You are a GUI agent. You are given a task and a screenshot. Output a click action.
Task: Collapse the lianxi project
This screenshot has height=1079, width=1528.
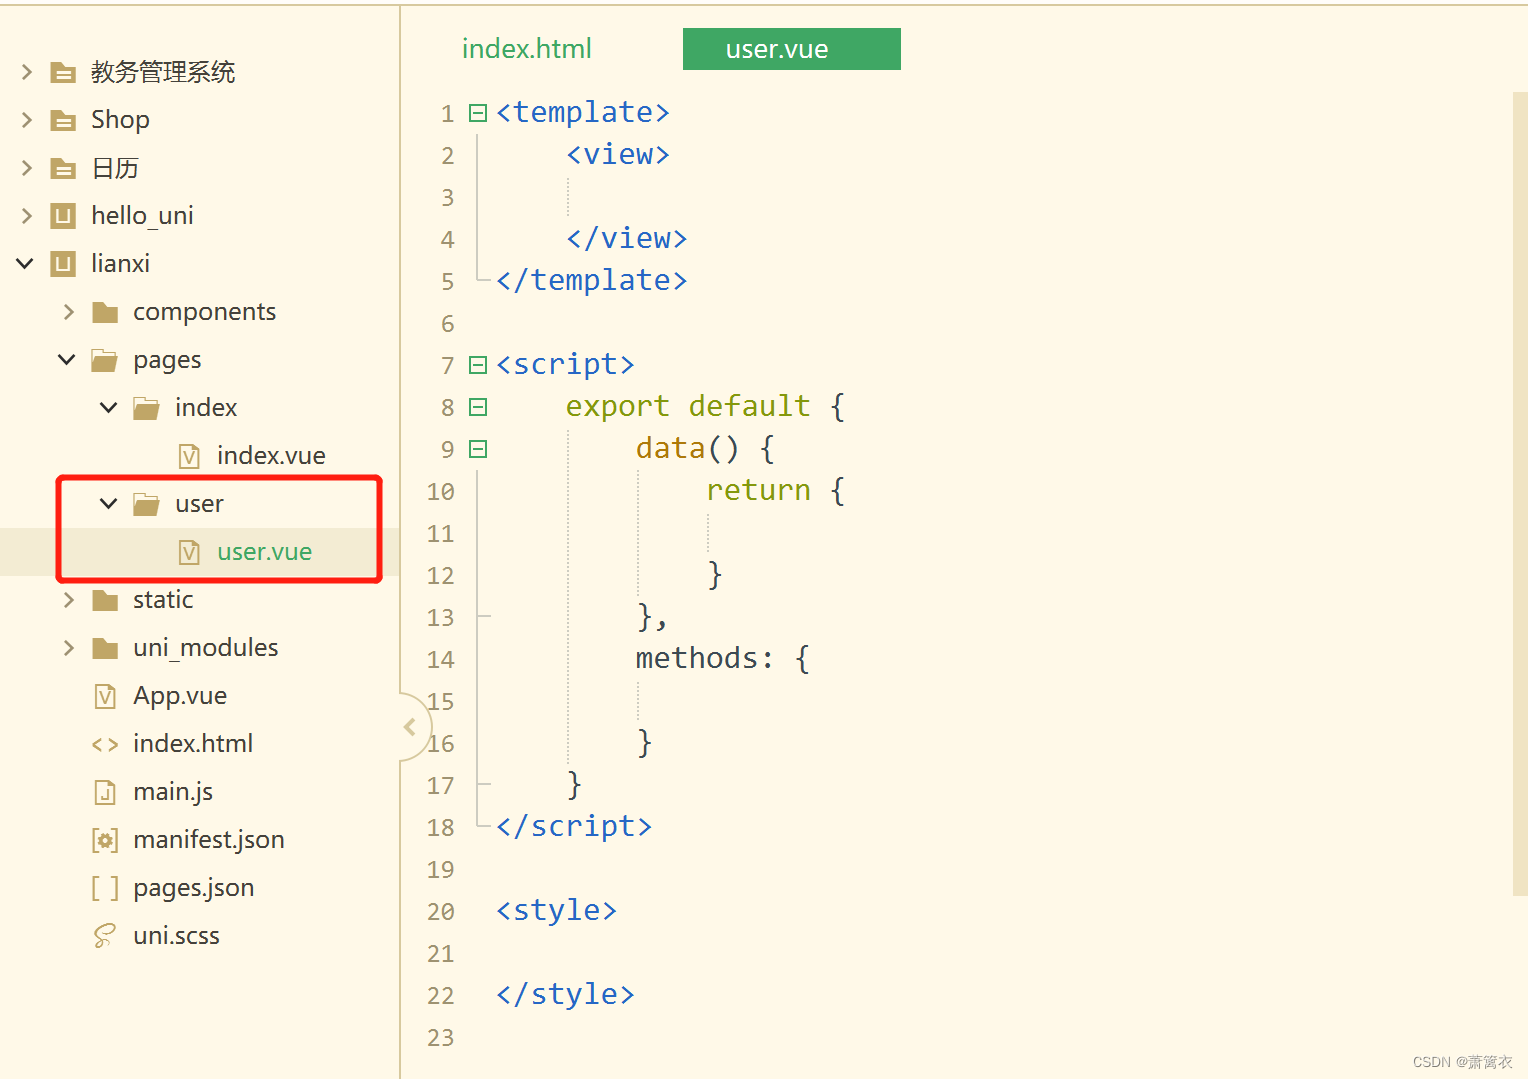[x=25, y=264]
